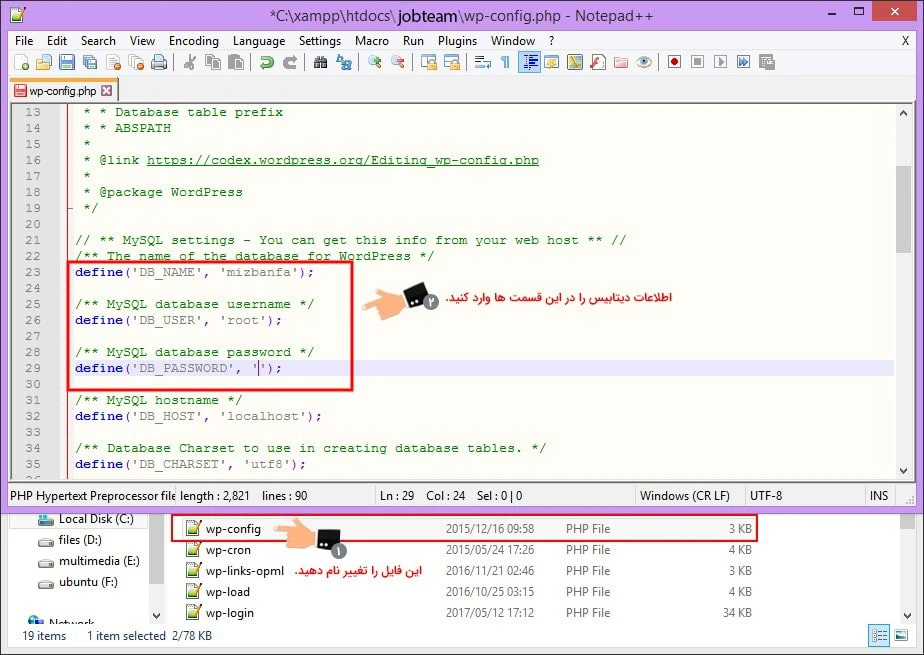Toggle Show All Characters pilcrow icon

point(505,62)
